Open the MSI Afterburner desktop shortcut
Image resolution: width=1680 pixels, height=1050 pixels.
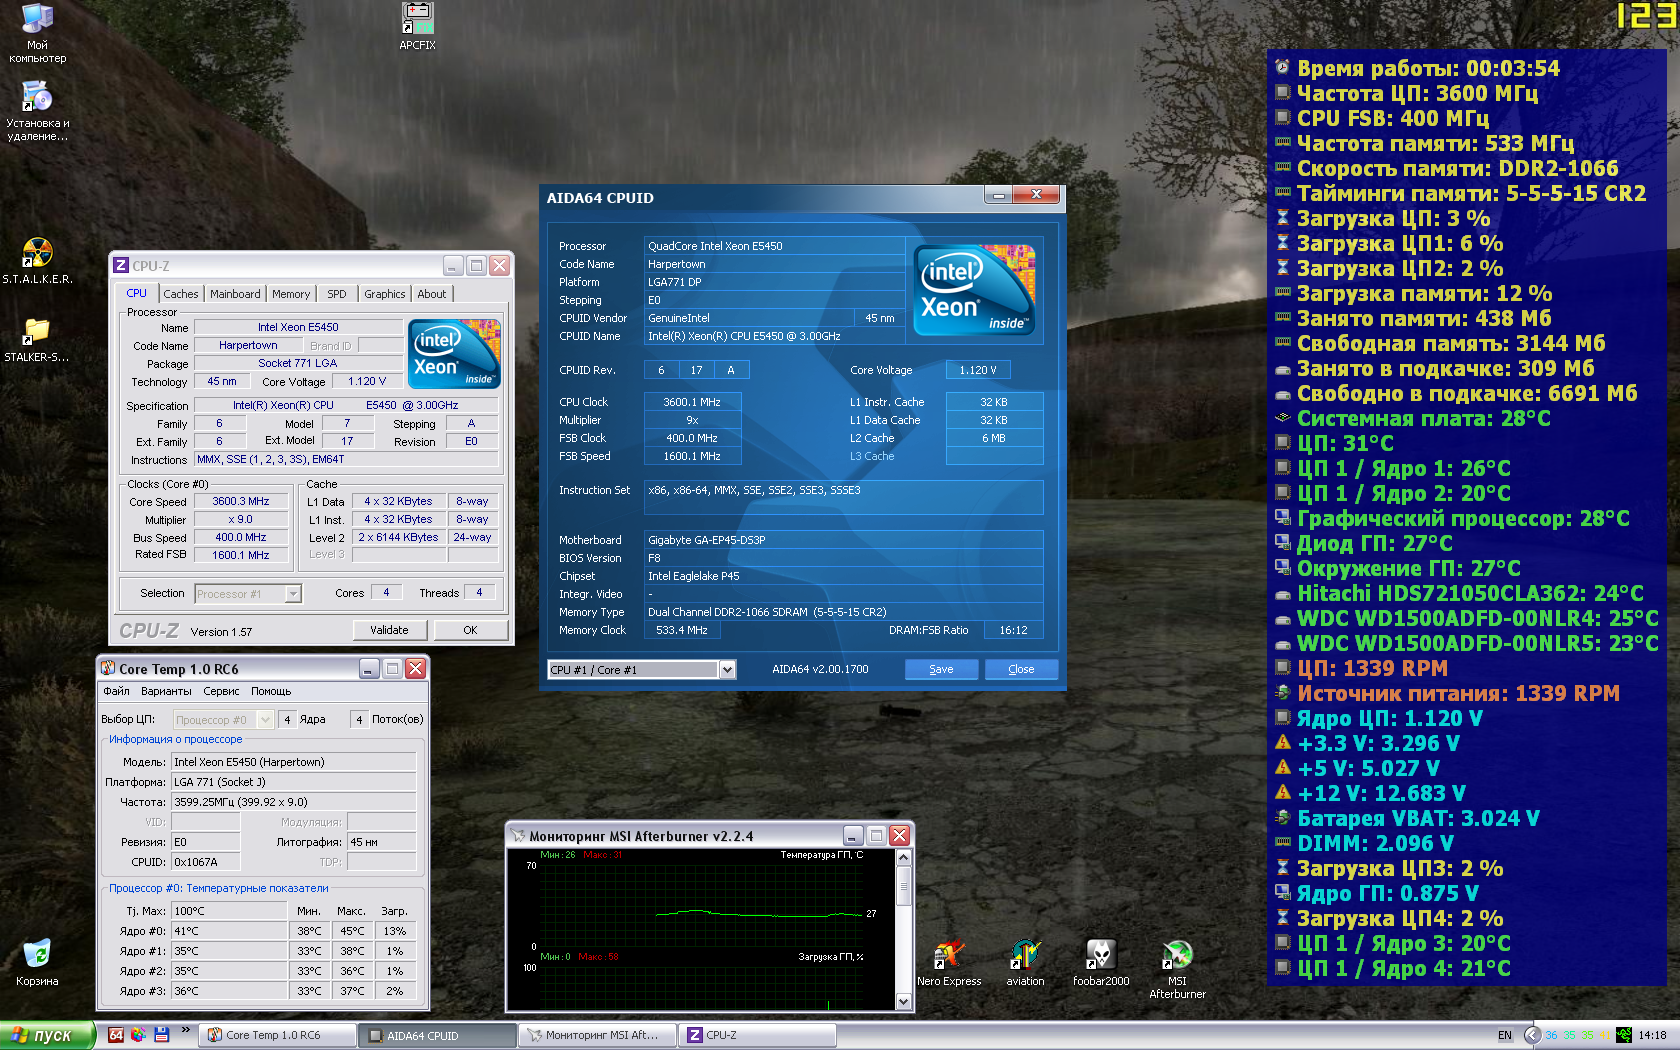tap(1177, 969)
